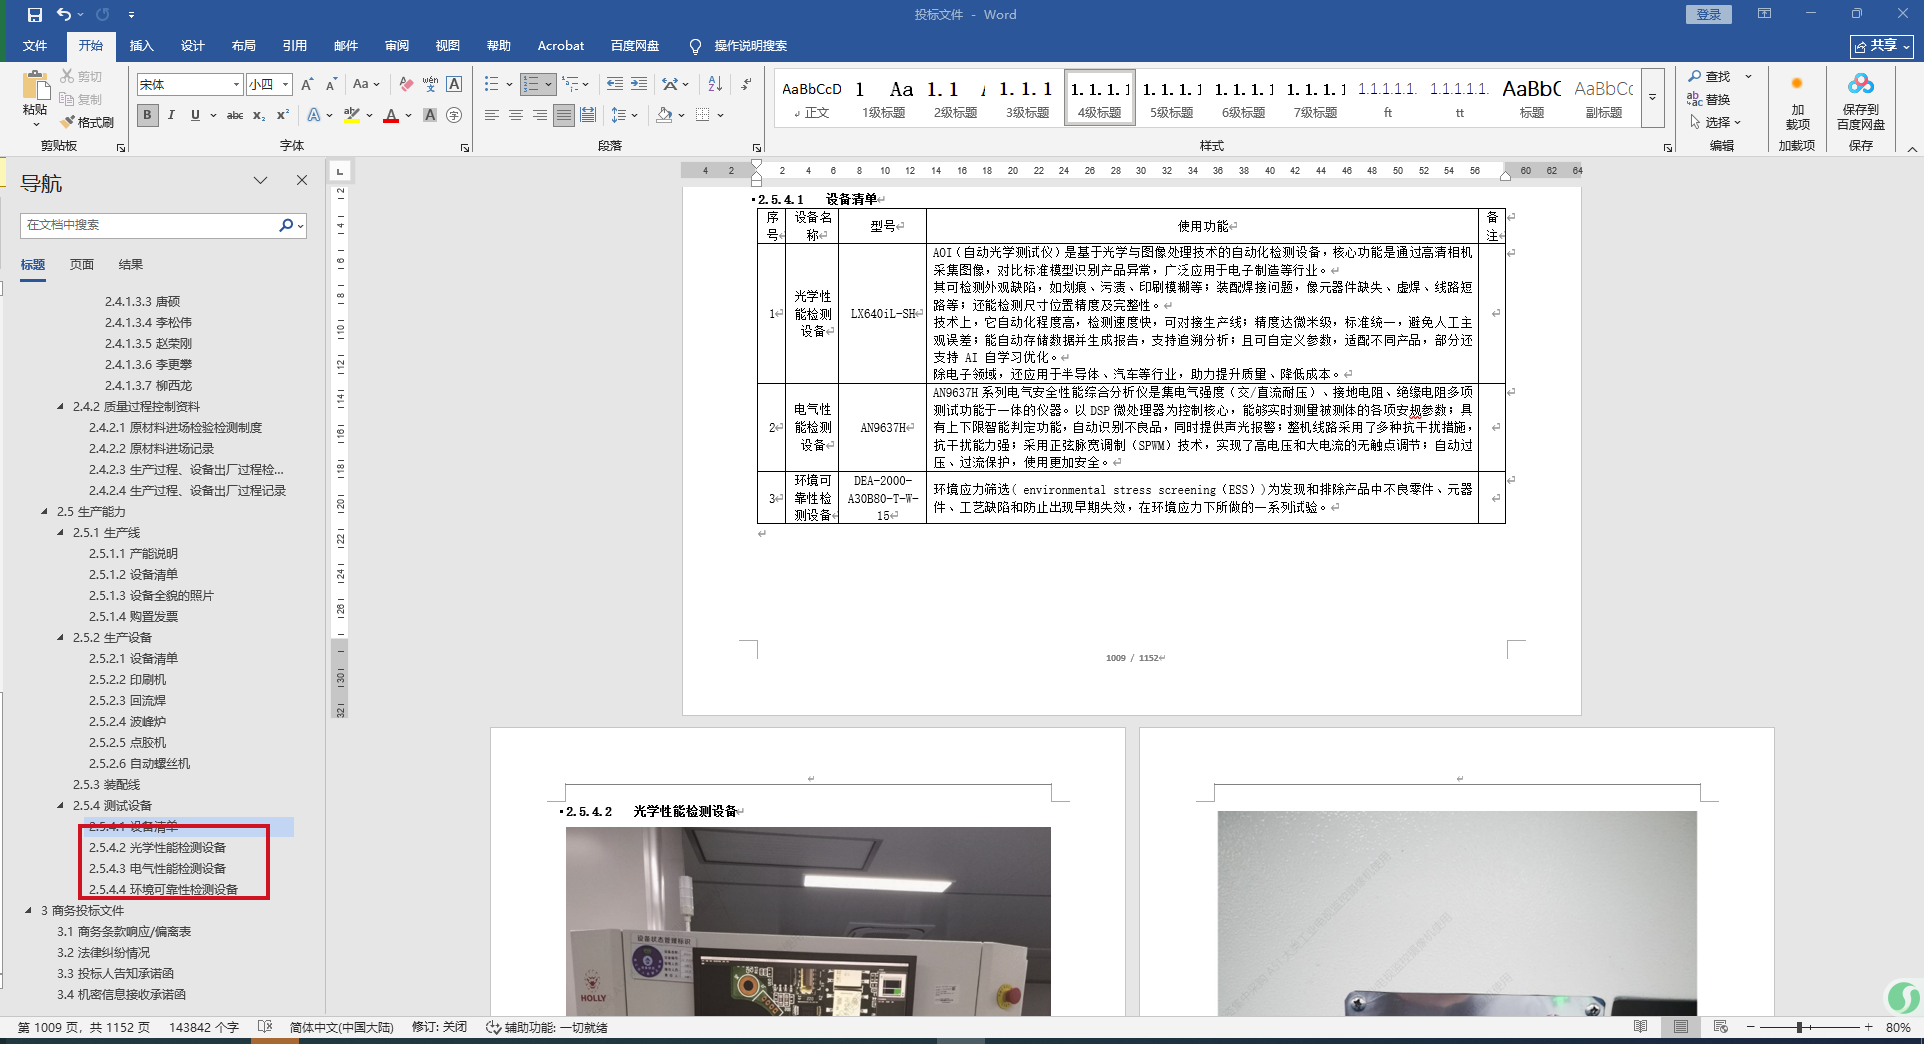This screenshot has height=1044, width=1924.
Task: Toggle subscript formatting
Action: (259, 115)
